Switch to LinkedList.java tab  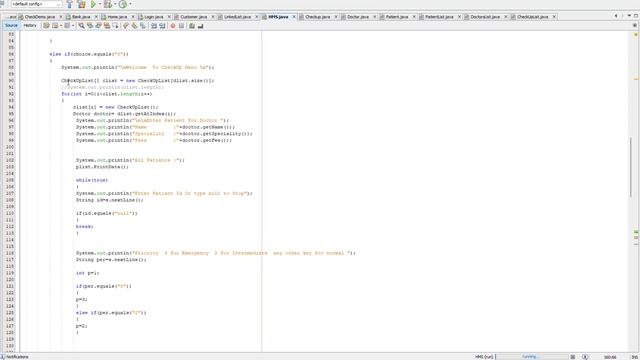coord(237,17)
